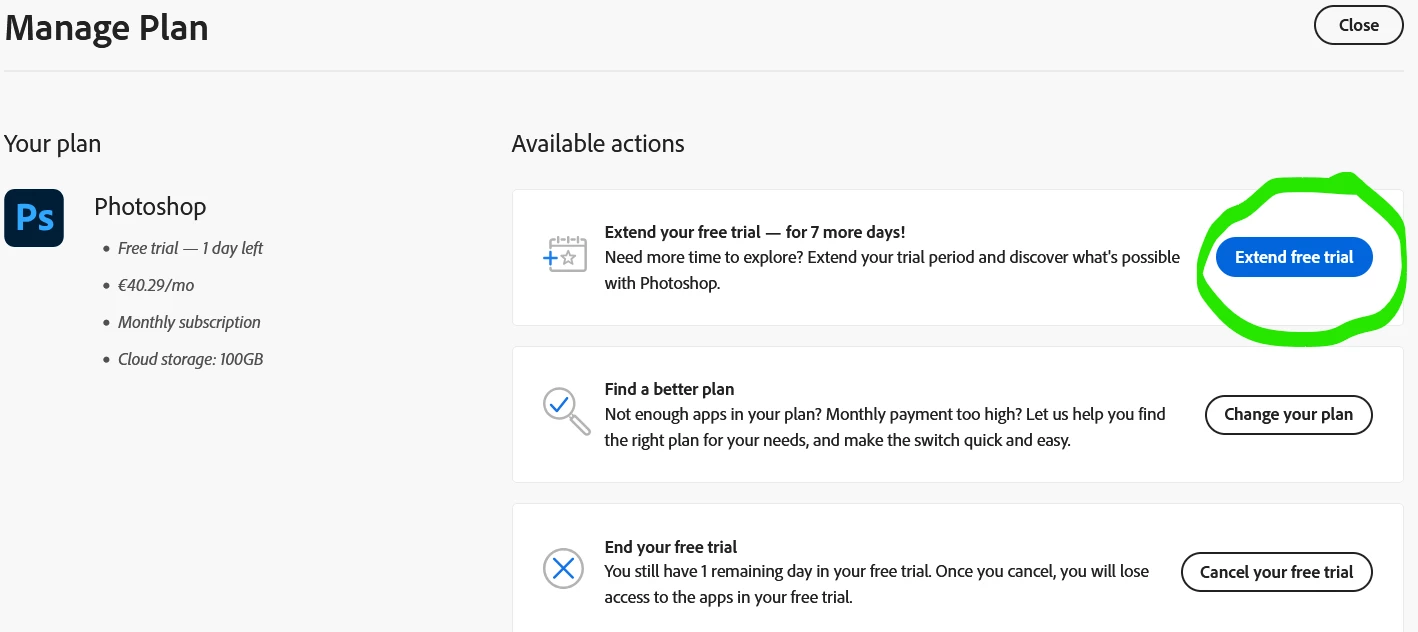This screenshot has width=1418, height=632.
Task: Click the remaining-day cancellation description text
Action: [x=876, y=584]
